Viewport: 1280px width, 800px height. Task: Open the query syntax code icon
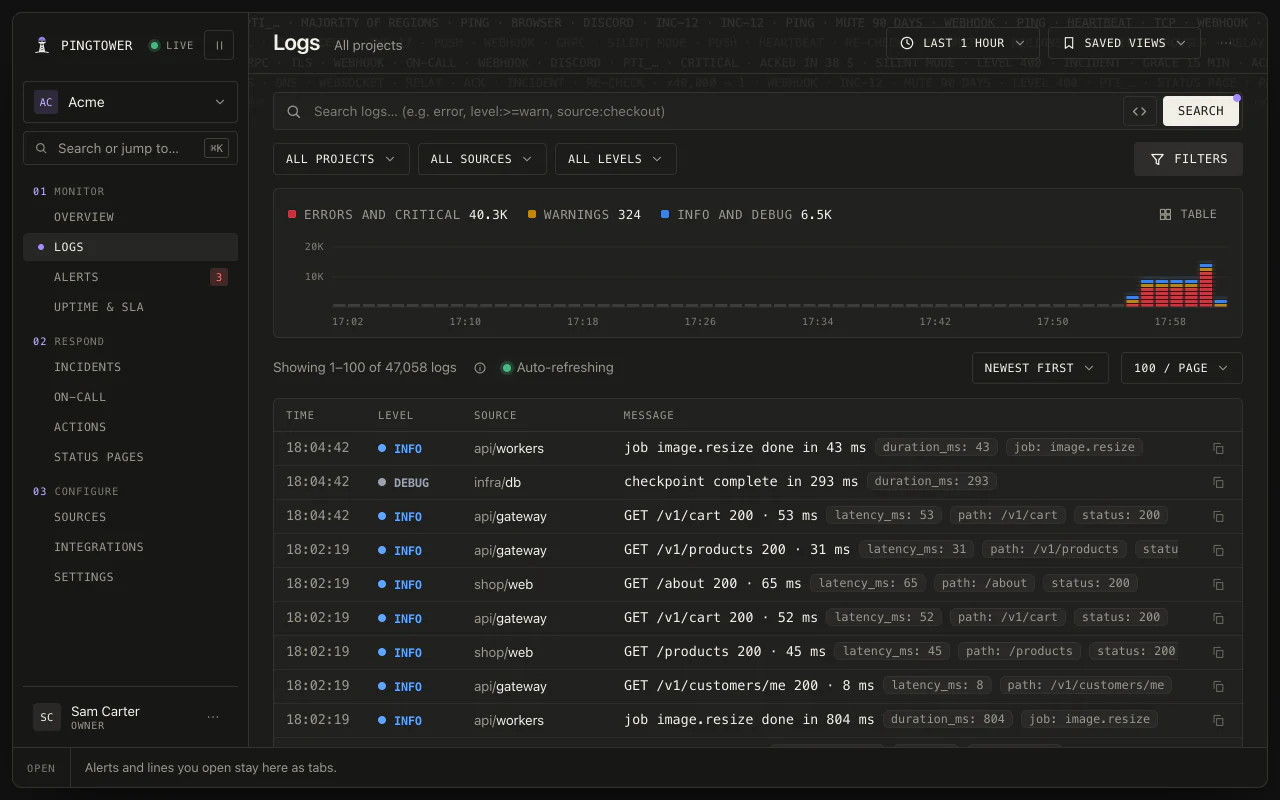coord(1139,111)
